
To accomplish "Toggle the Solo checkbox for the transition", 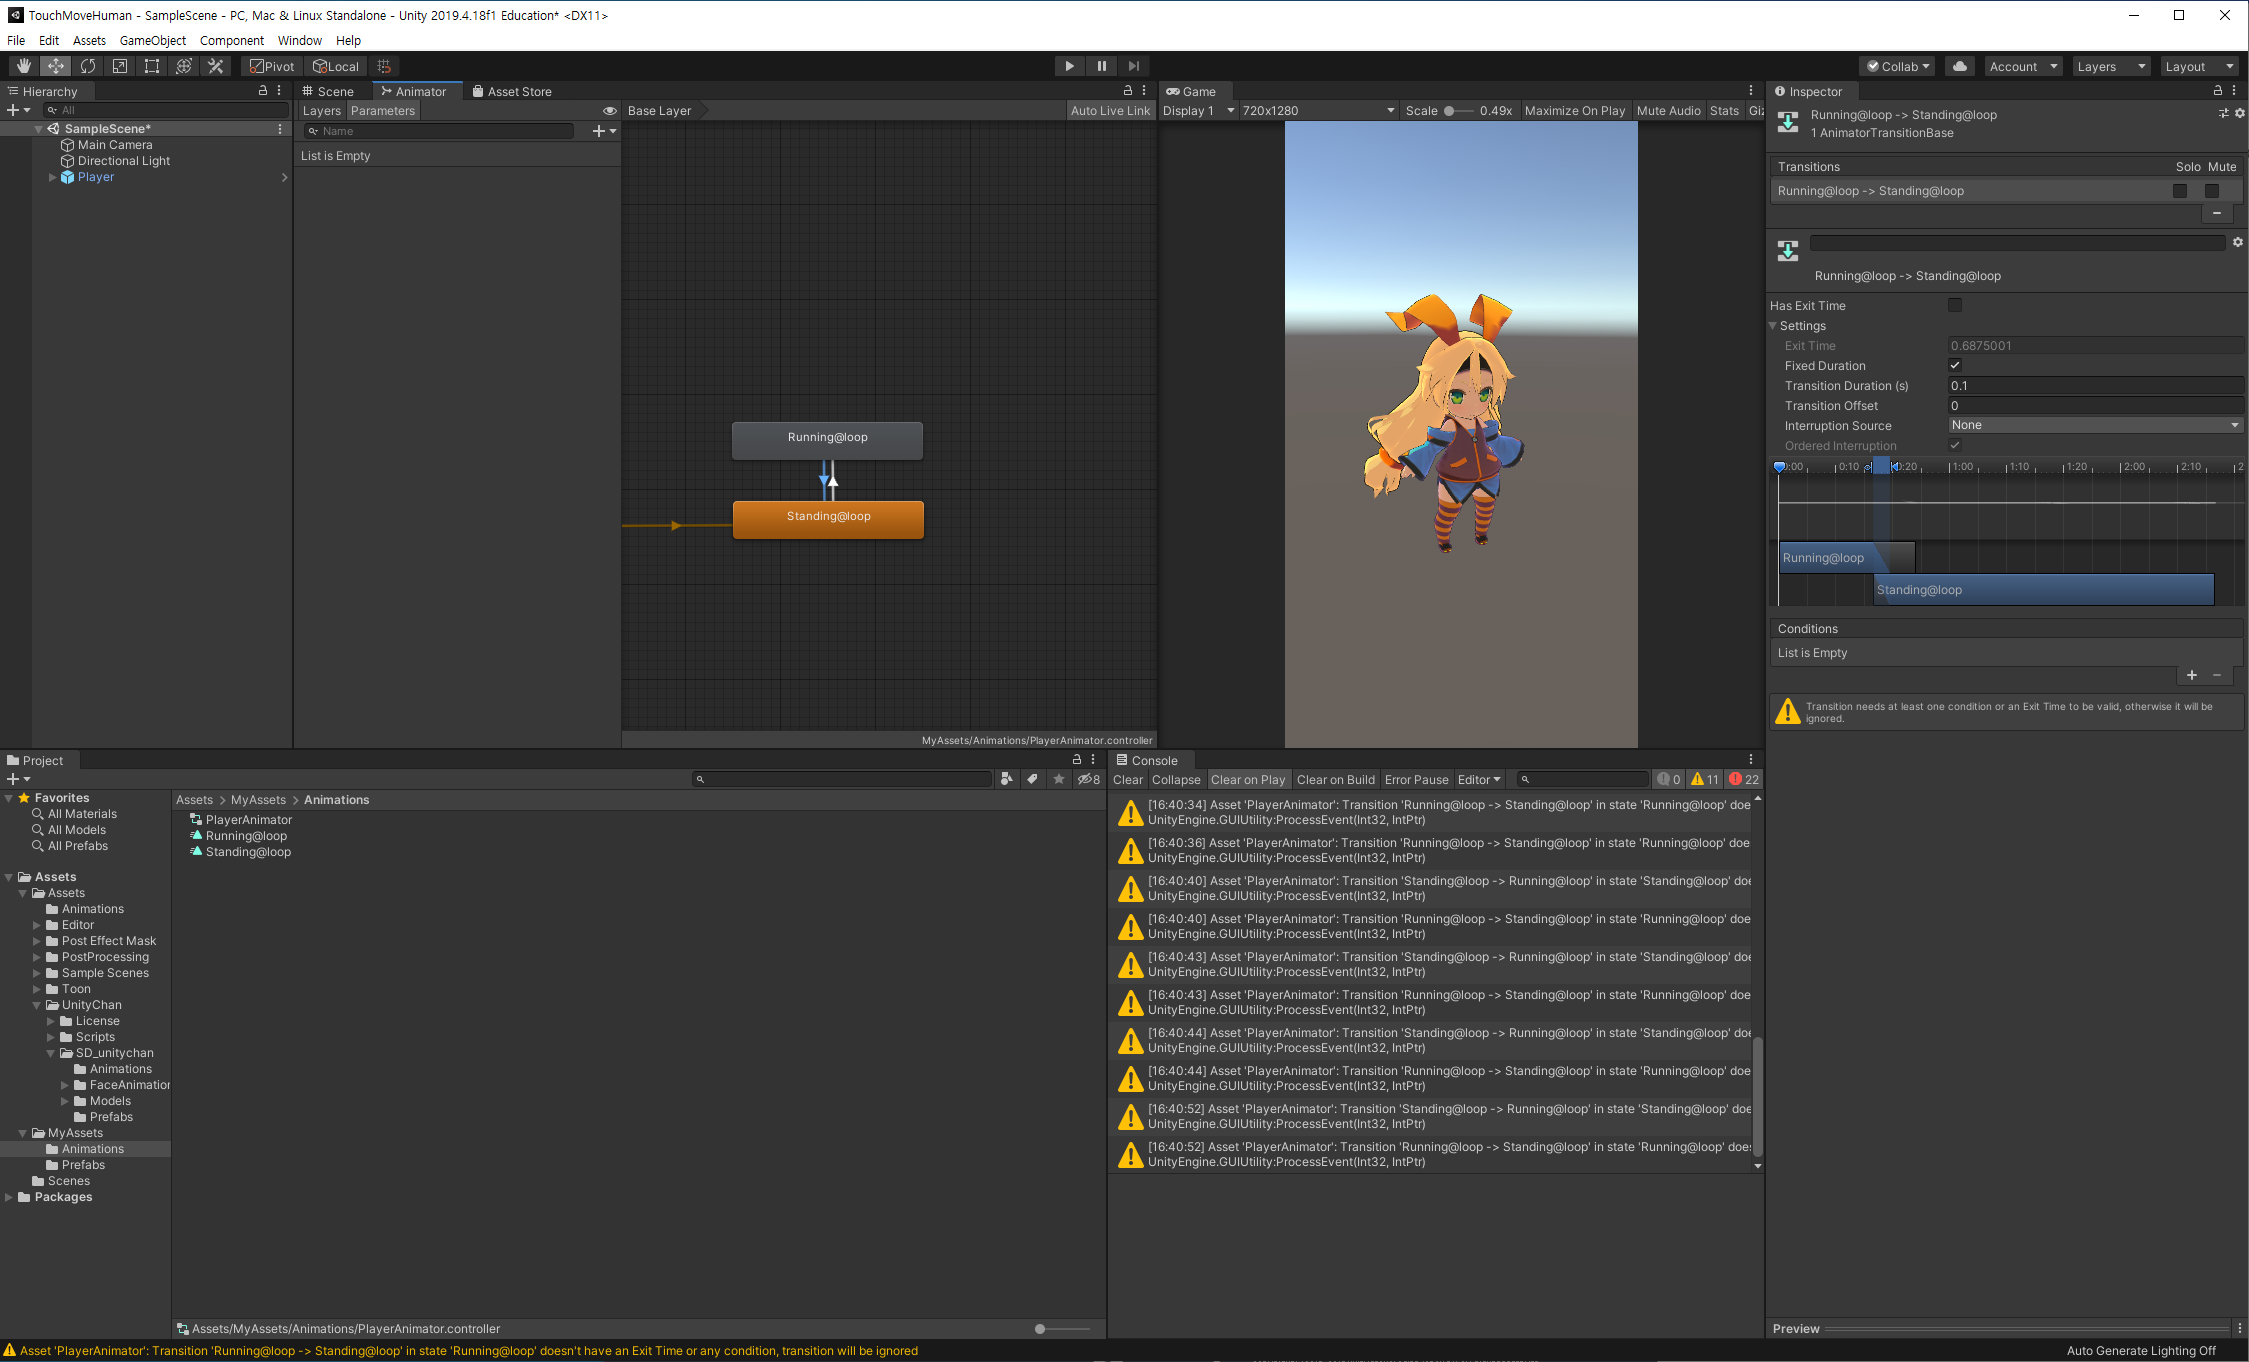I will point(2179,191).
